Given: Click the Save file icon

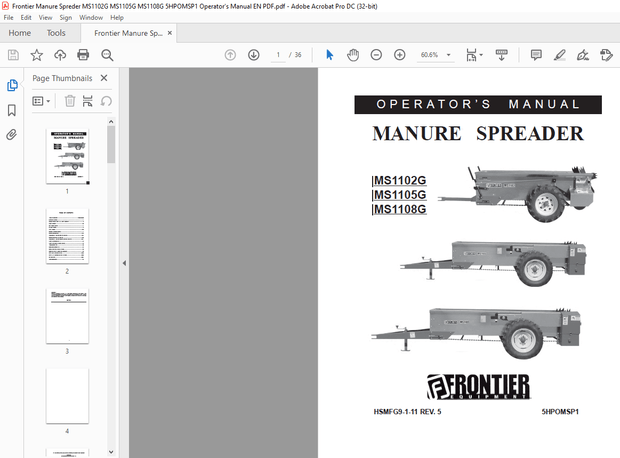Looking at the screenshot, I should click(x=13, y=55).
